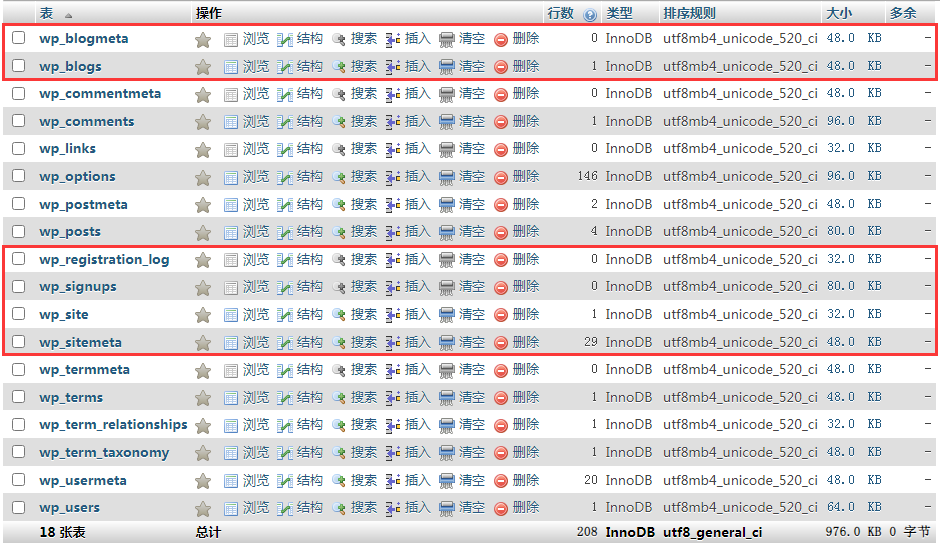
Task: Open the structure icon for wp_comments
Action: pos(285,122)
